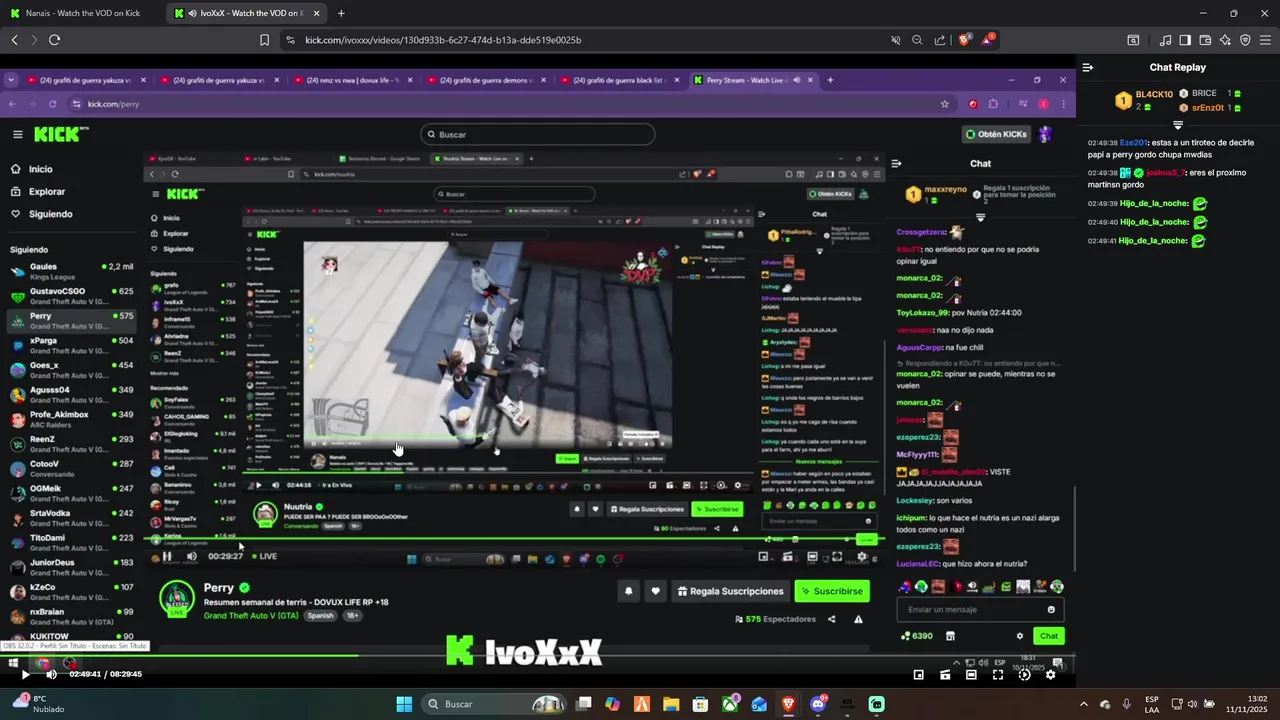Image resolution: width=1280 pixels, height=720 pixels.
Task: Open the Brave VPN shield icon
Action: coord(1245,40)
